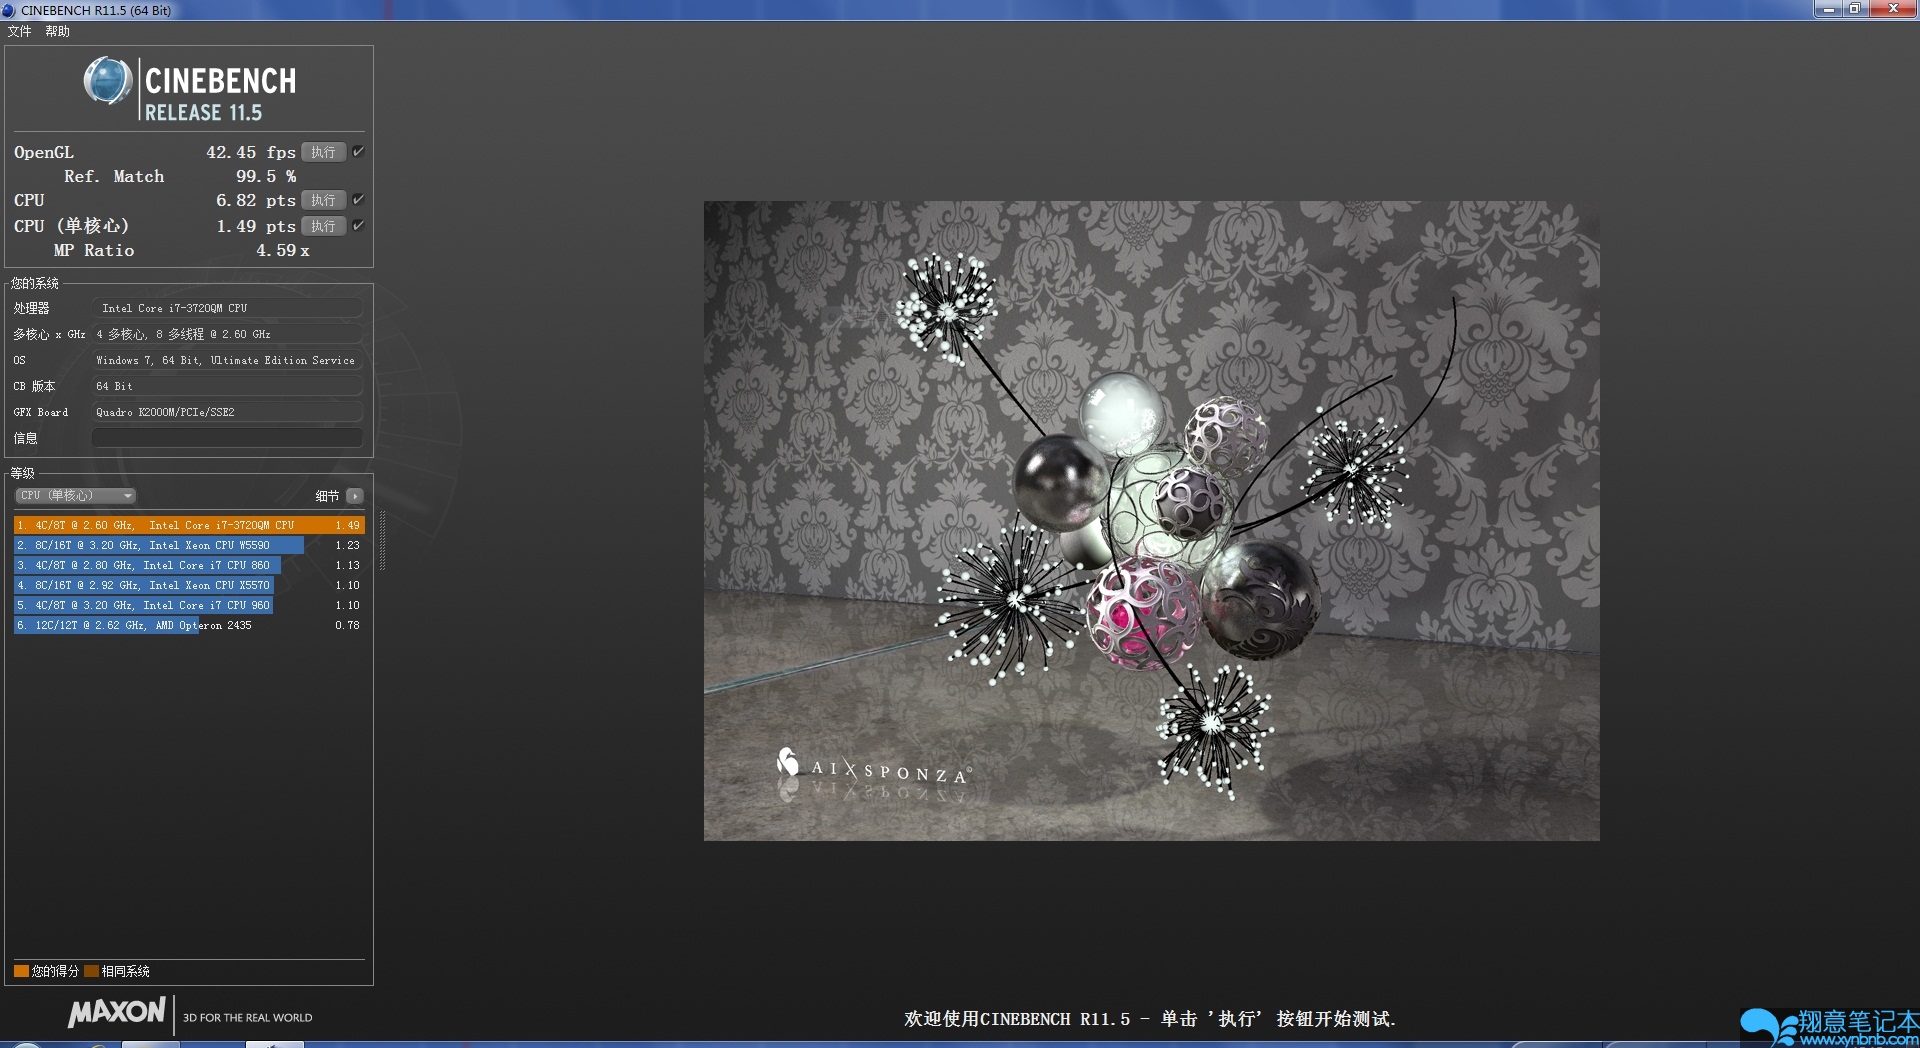Click the 您的得分 orange legend swatch
The width and height of the screenshot is (1920, 1048).
pos(21,971)
